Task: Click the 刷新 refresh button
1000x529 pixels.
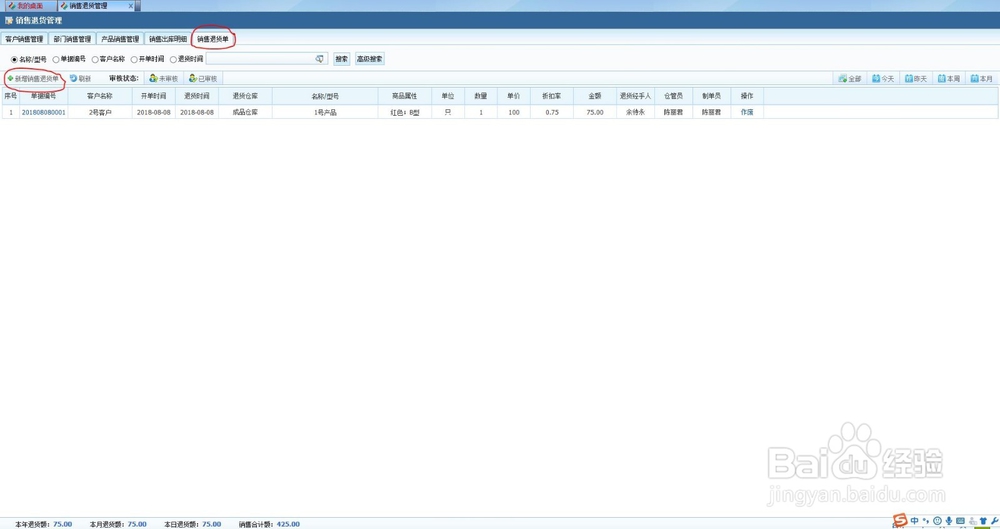Action: (80, 78)
